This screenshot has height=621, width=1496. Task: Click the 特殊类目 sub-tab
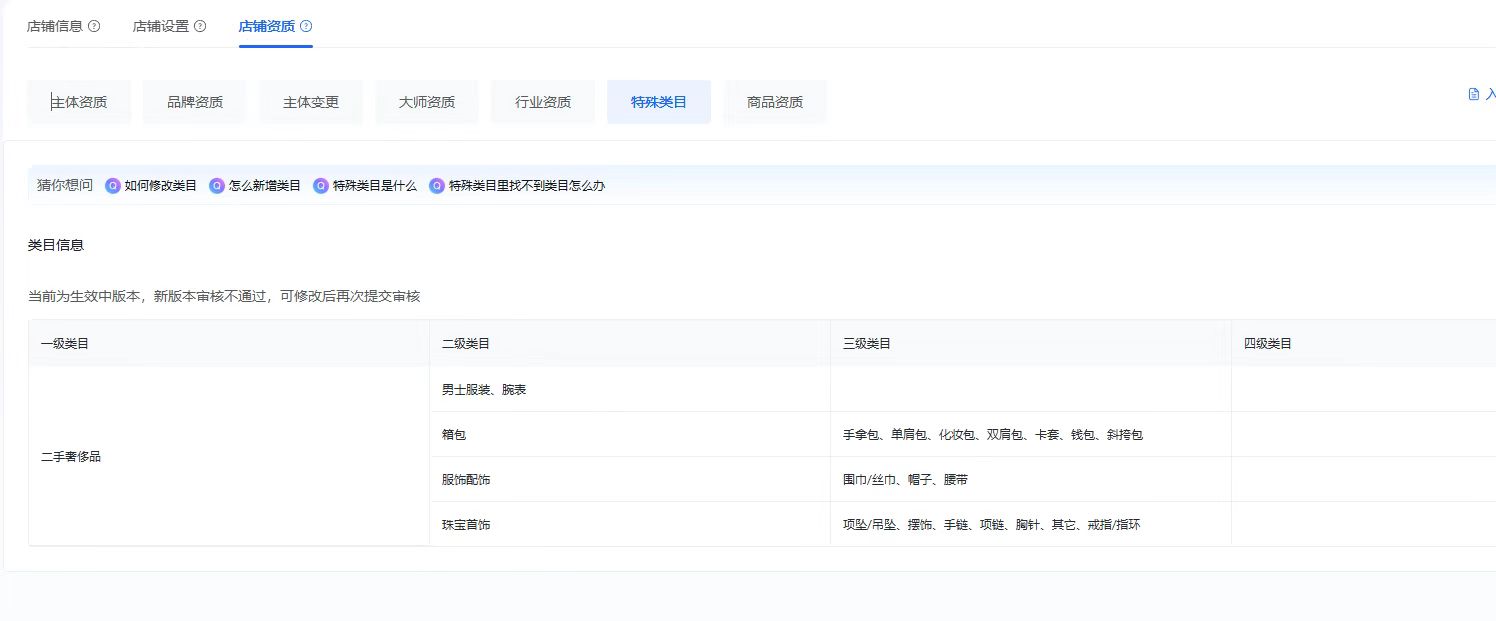659,102
